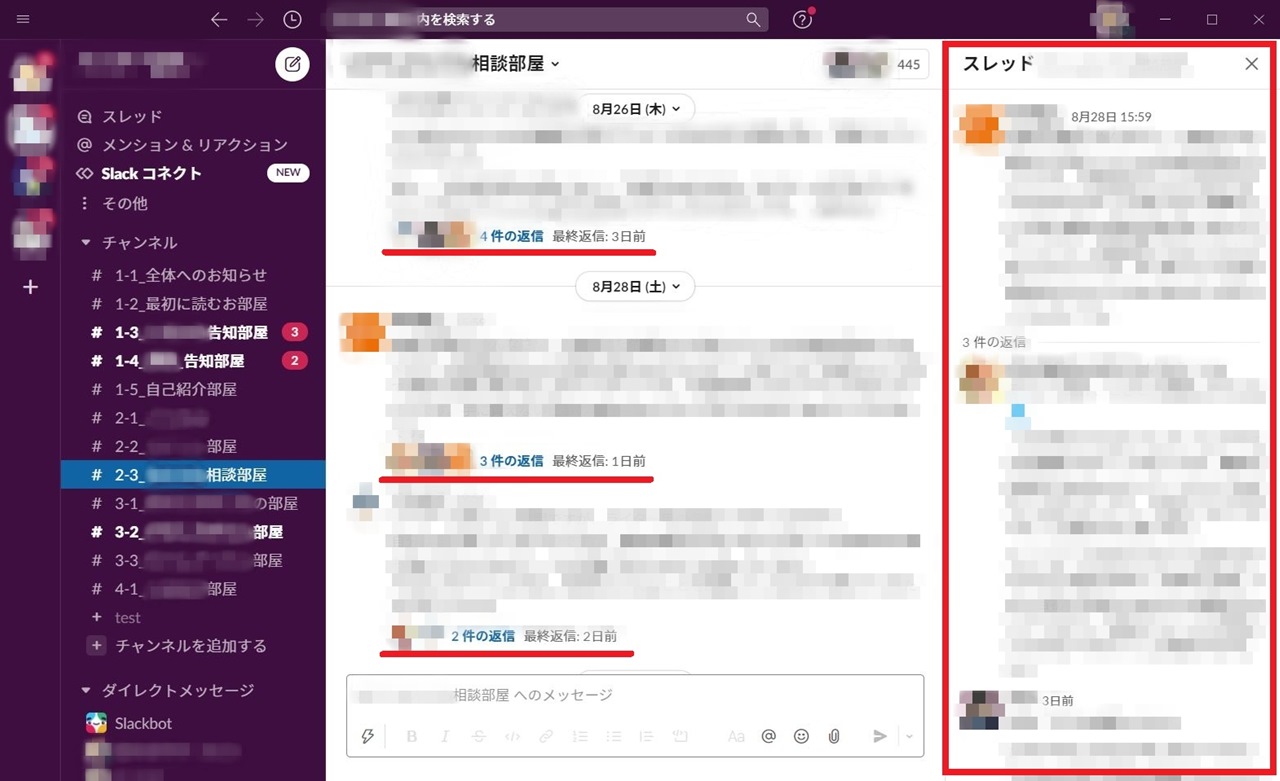The width and height of the screenshot is (1280, 781).
Task: Mention someone with the @ icon
Action: [x=768, y=736]
